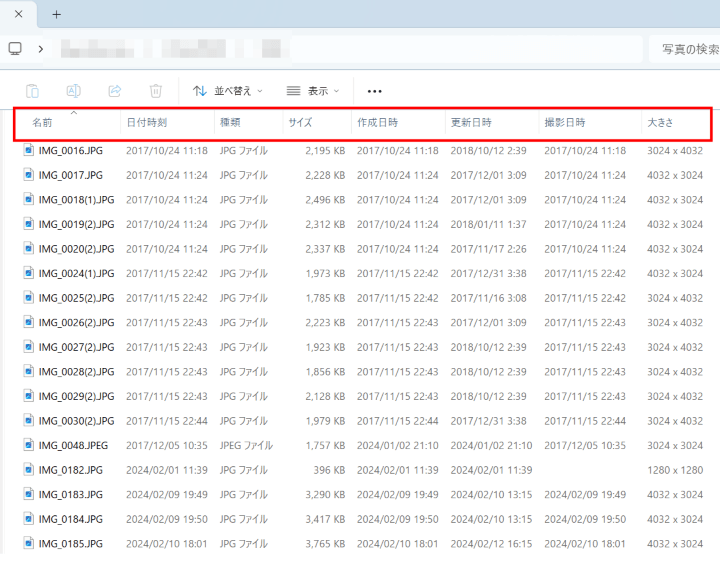720x576 pixels.
Task: Click the rename icon in toolbar
Action: [73, 91]
